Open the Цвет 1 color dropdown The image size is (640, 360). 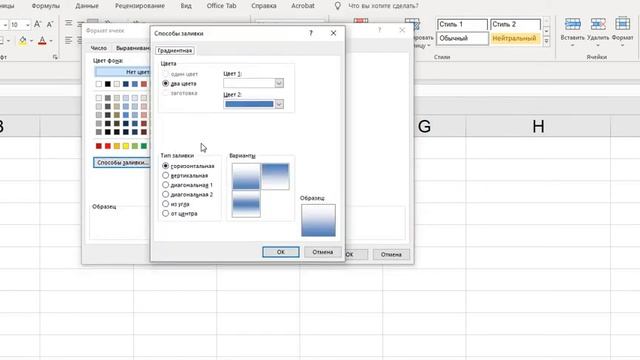[279, 83]
